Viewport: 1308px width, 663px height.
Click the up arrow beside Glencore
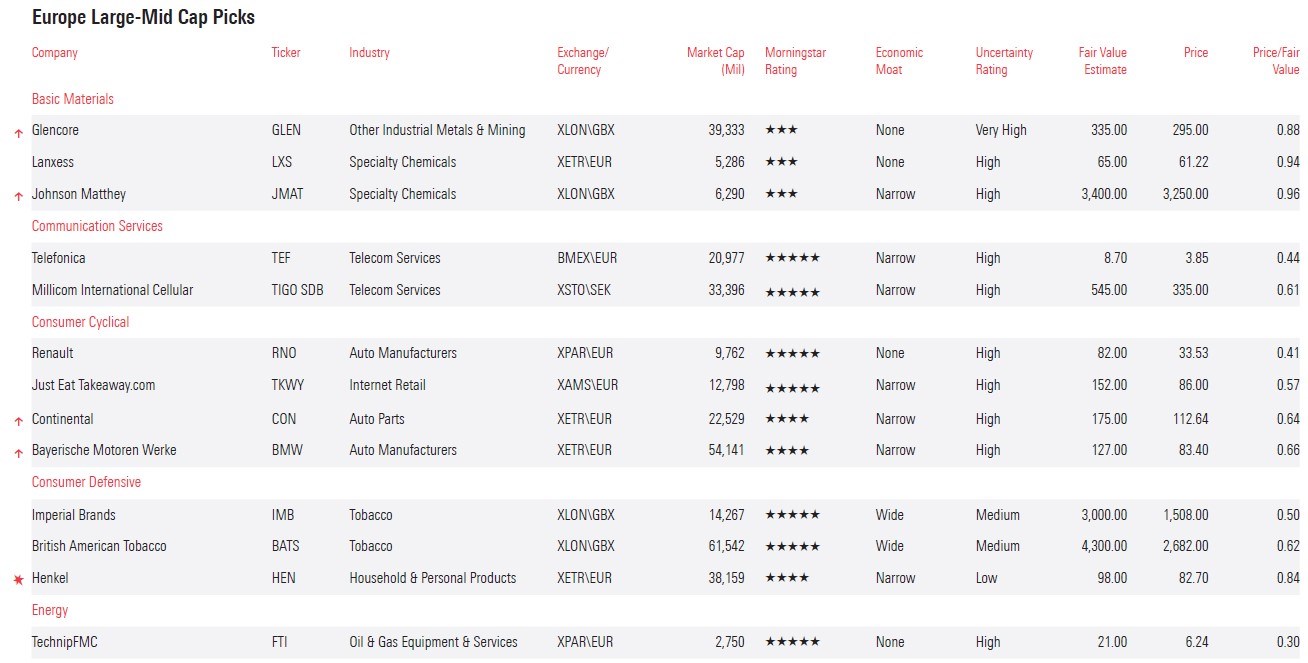pos(18,132)
